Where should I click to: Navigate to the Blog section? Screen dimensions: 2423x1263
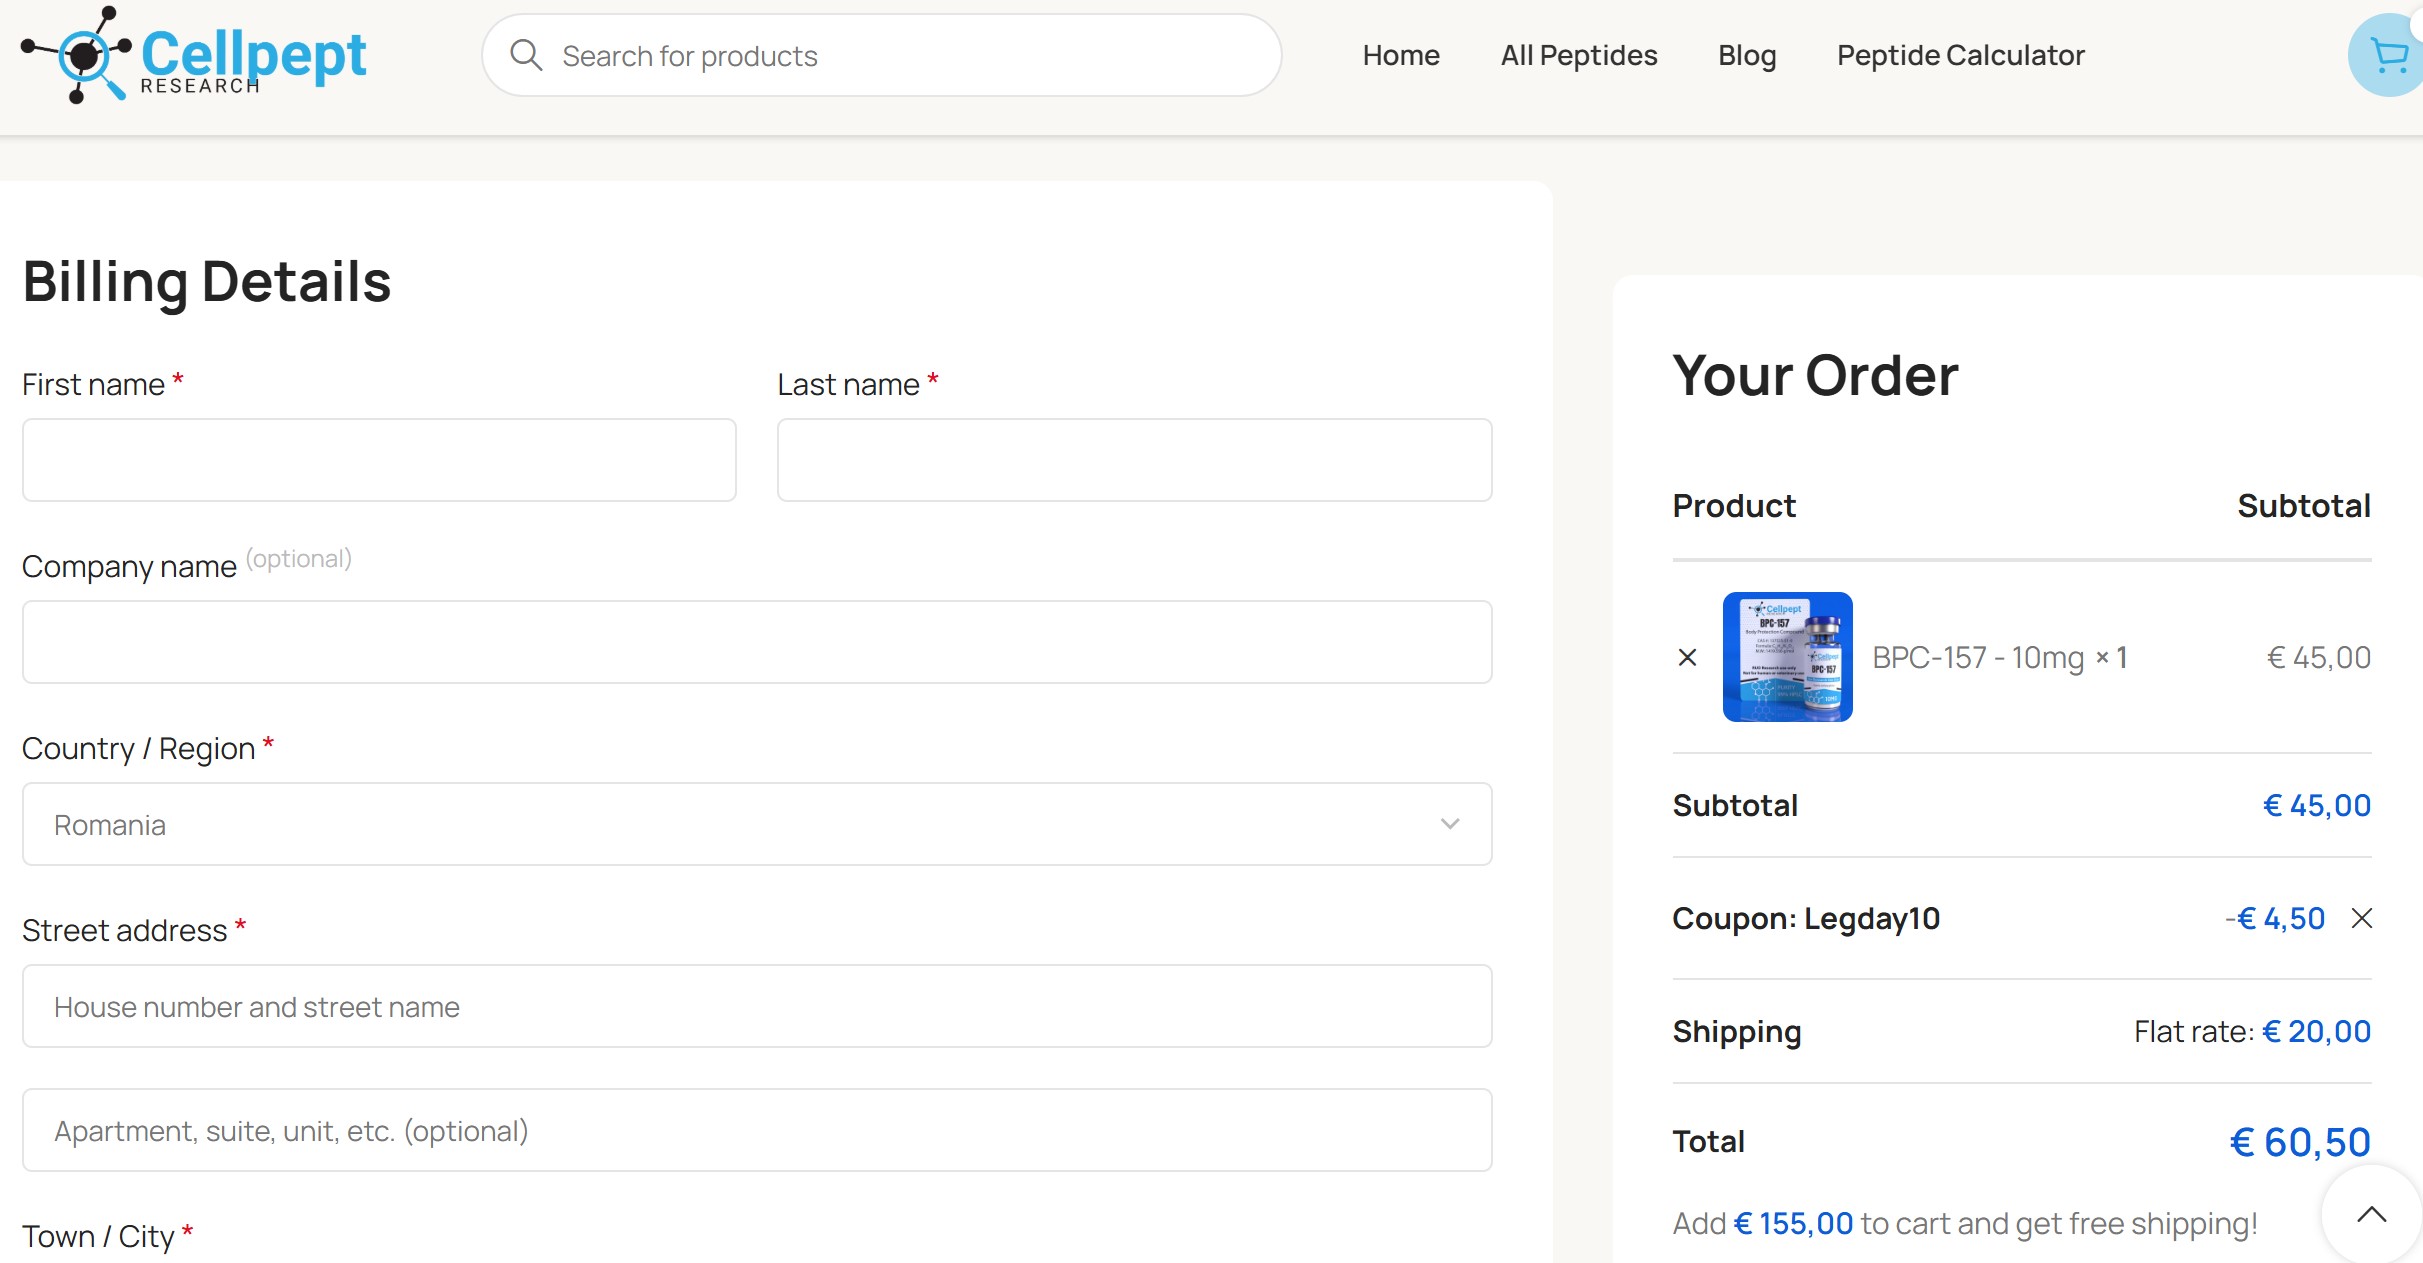click(x=1746, y=55)
